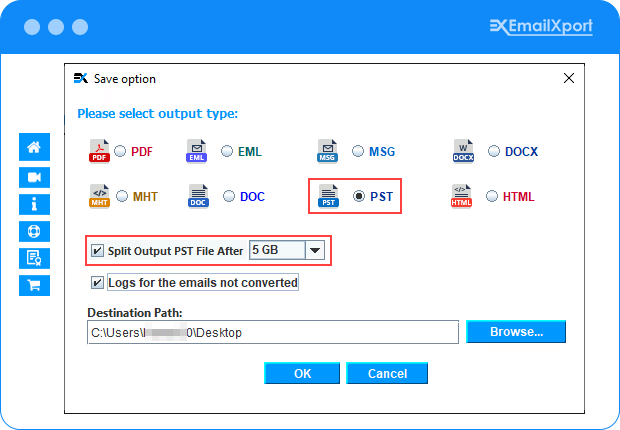Select the PST radio button
The width and height of the screenshot is (620, 430).
point(358,197)
